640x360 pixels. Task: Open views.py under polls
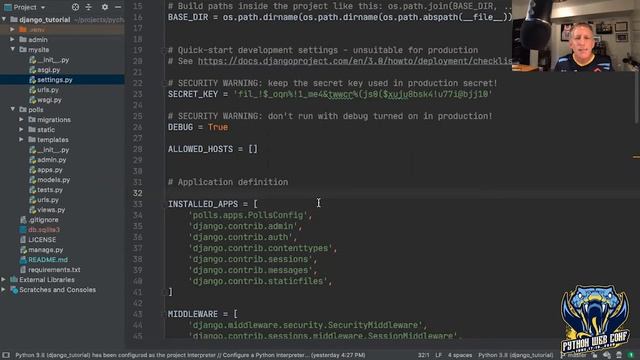pyautogui.click(x=51, y=210)
